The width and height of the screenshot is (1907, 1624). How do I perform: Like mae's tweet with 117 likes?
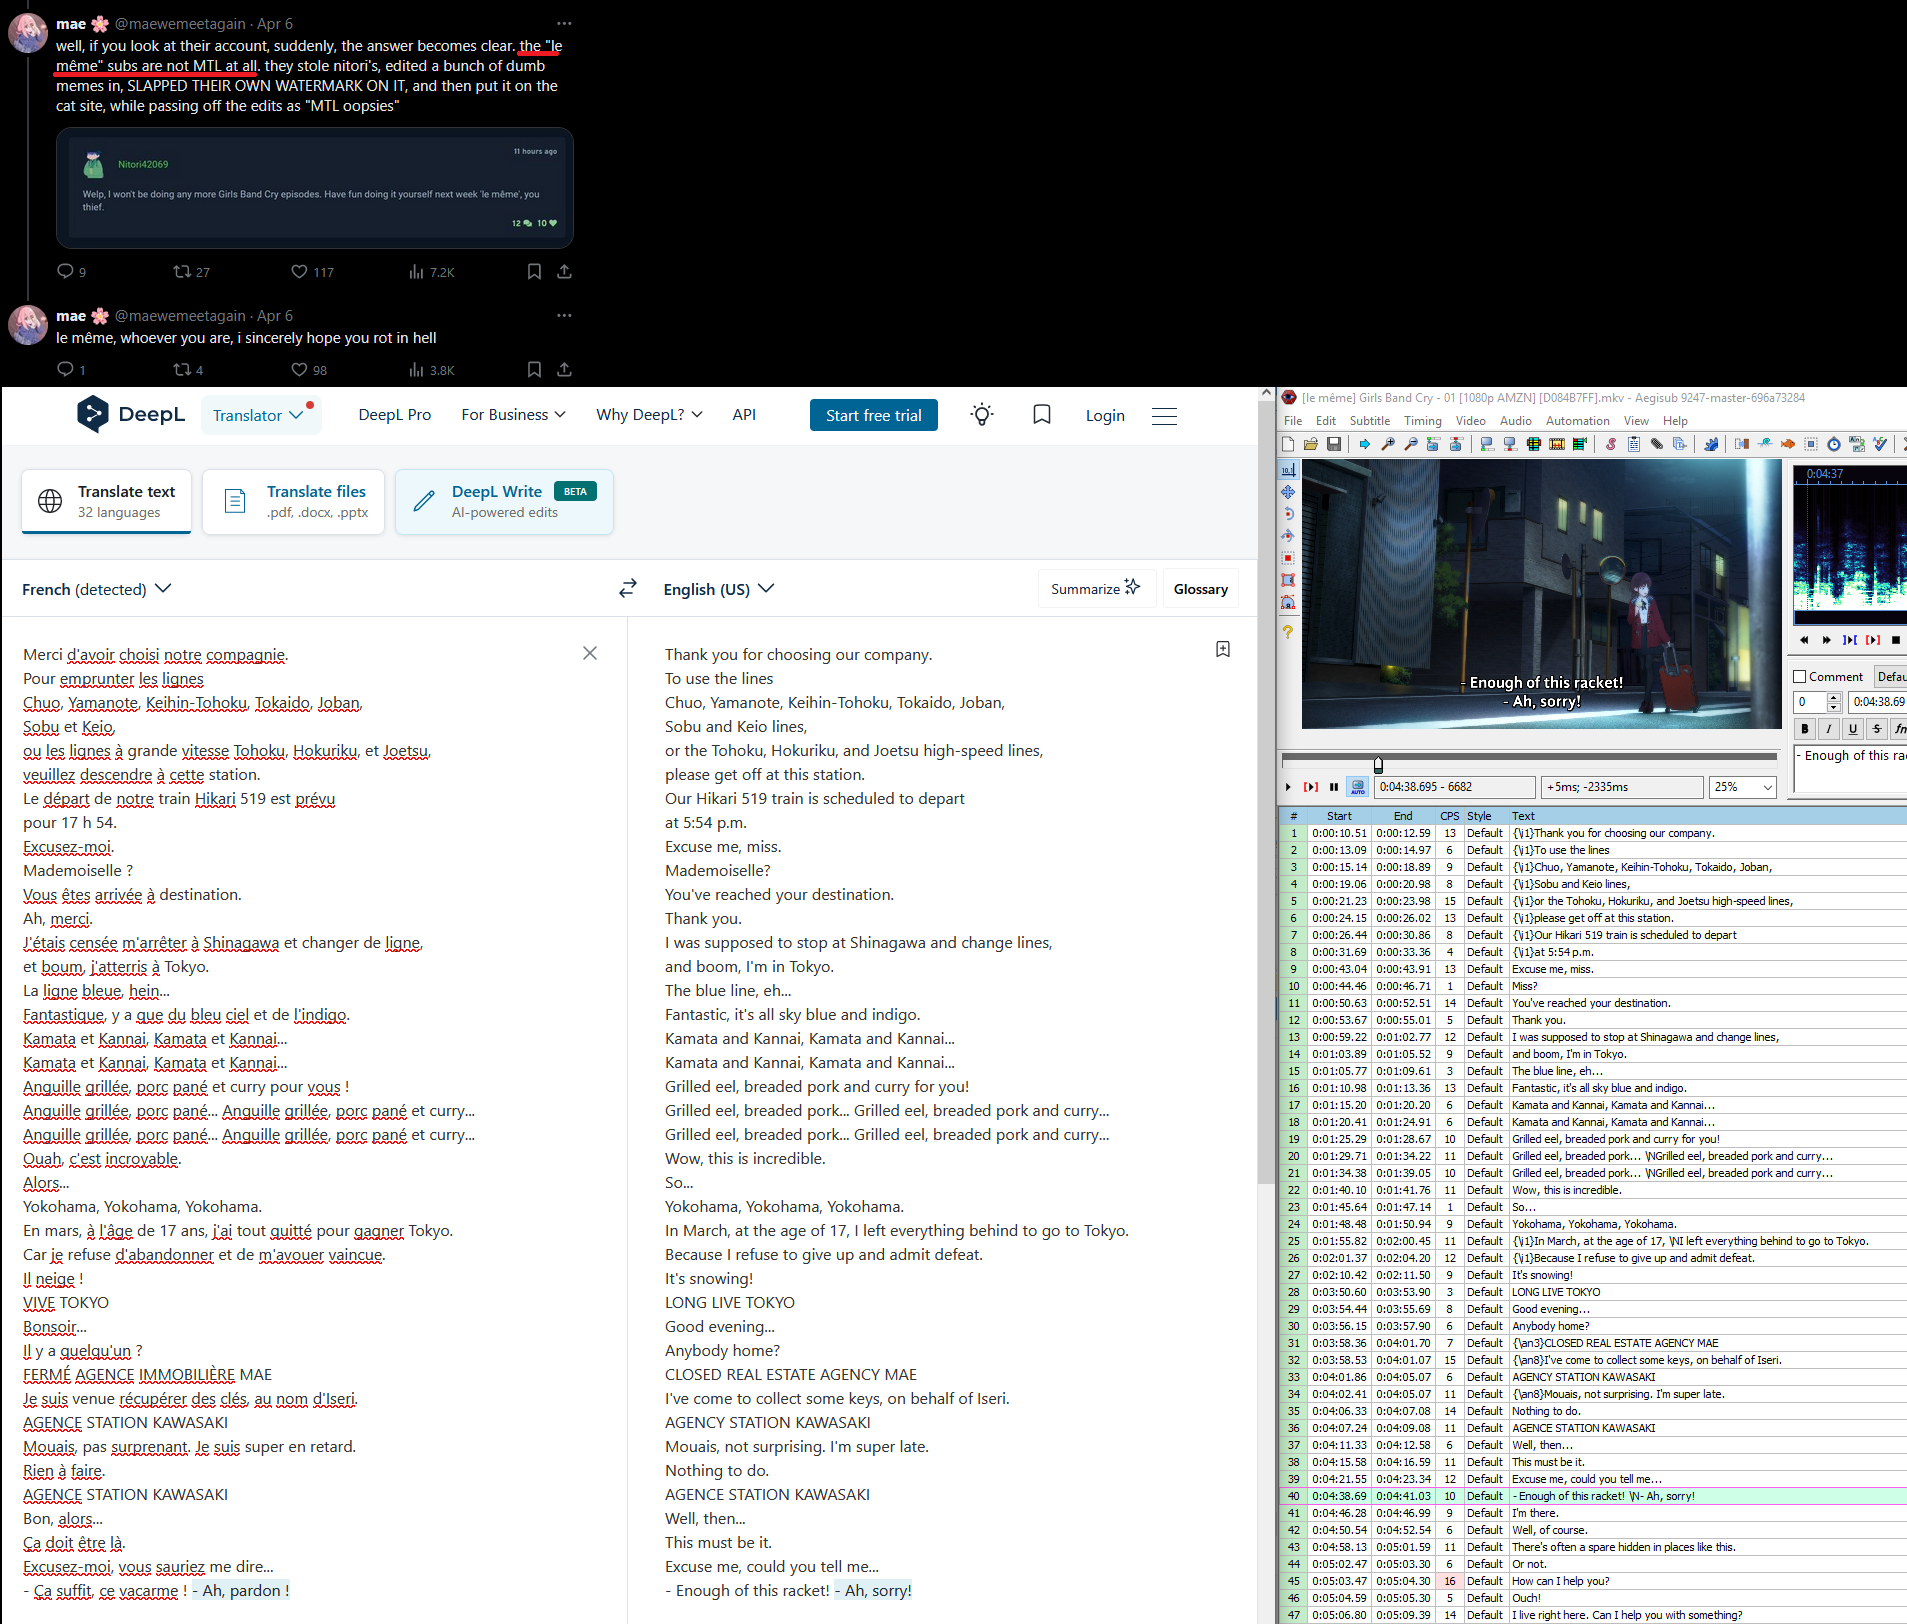pos(299,272)
